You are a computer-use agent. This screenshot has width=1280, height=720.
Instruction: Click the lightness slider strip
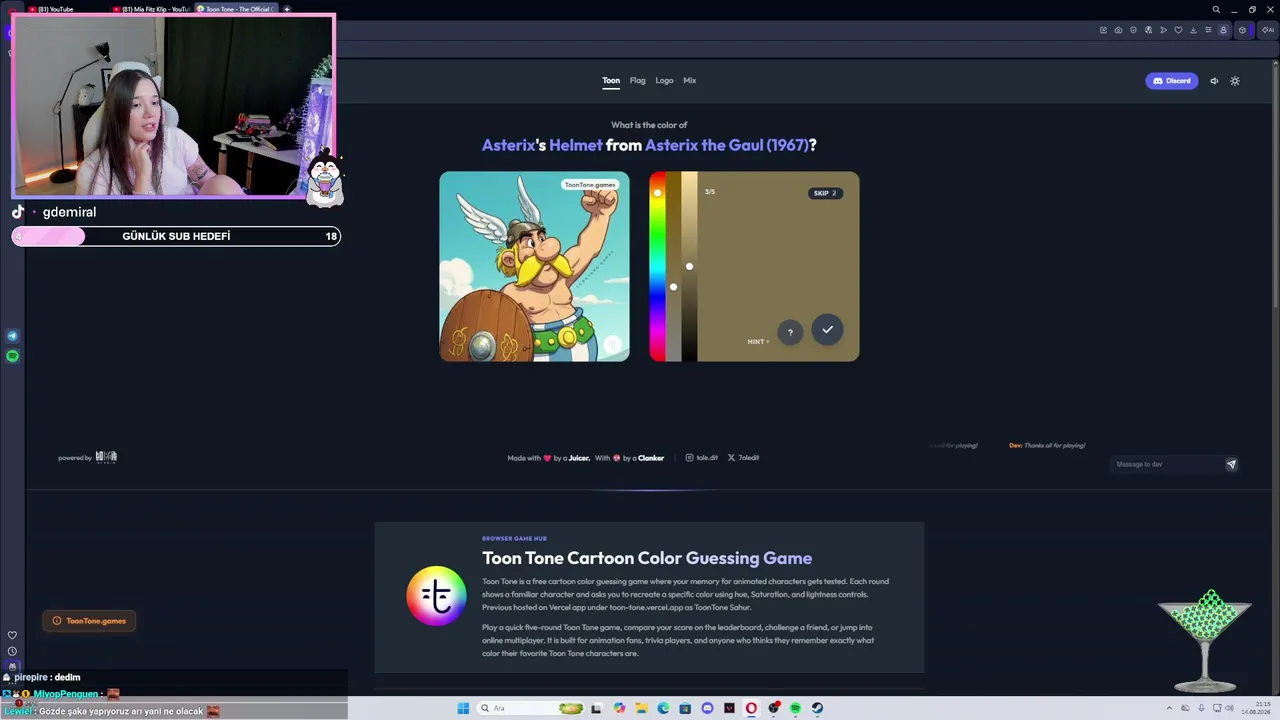(x=689, y=266)
